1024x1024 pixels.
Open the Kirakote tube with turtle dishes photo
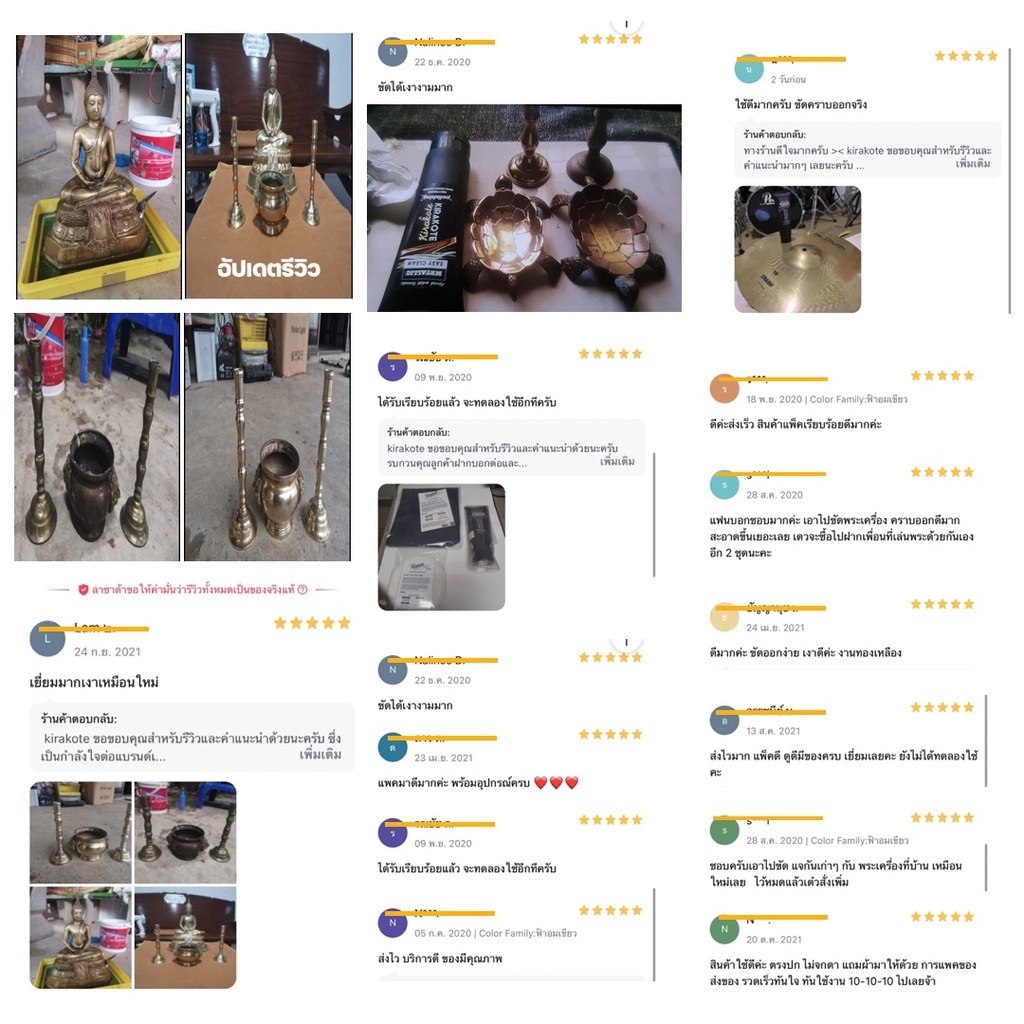click(x=524, y=208)
